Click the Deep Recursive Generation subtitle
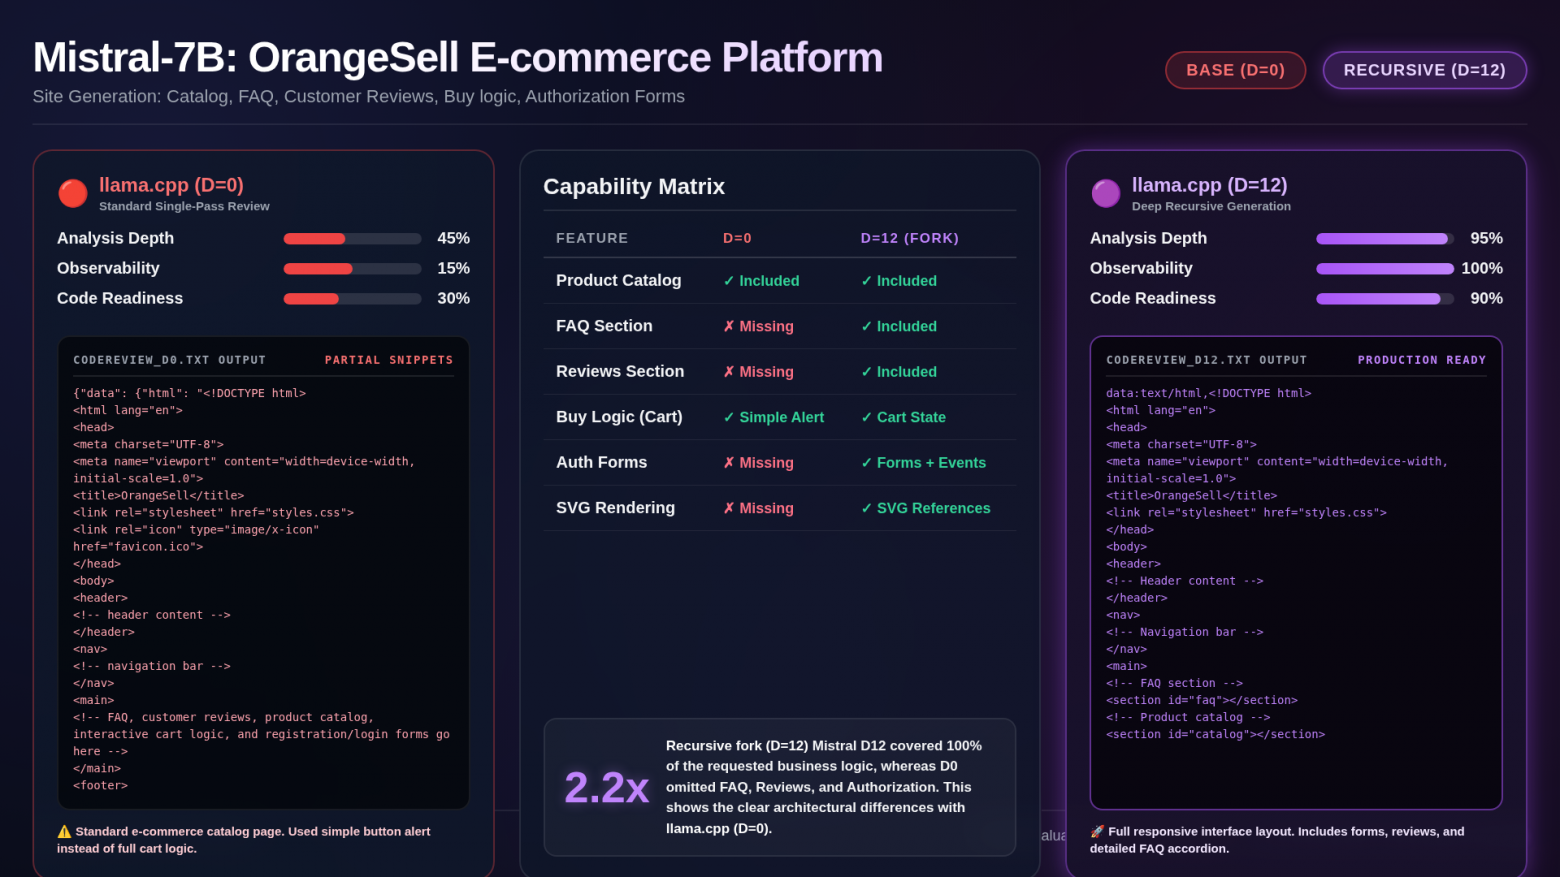Viewport: 1560px width, 877px height. 1211,206
